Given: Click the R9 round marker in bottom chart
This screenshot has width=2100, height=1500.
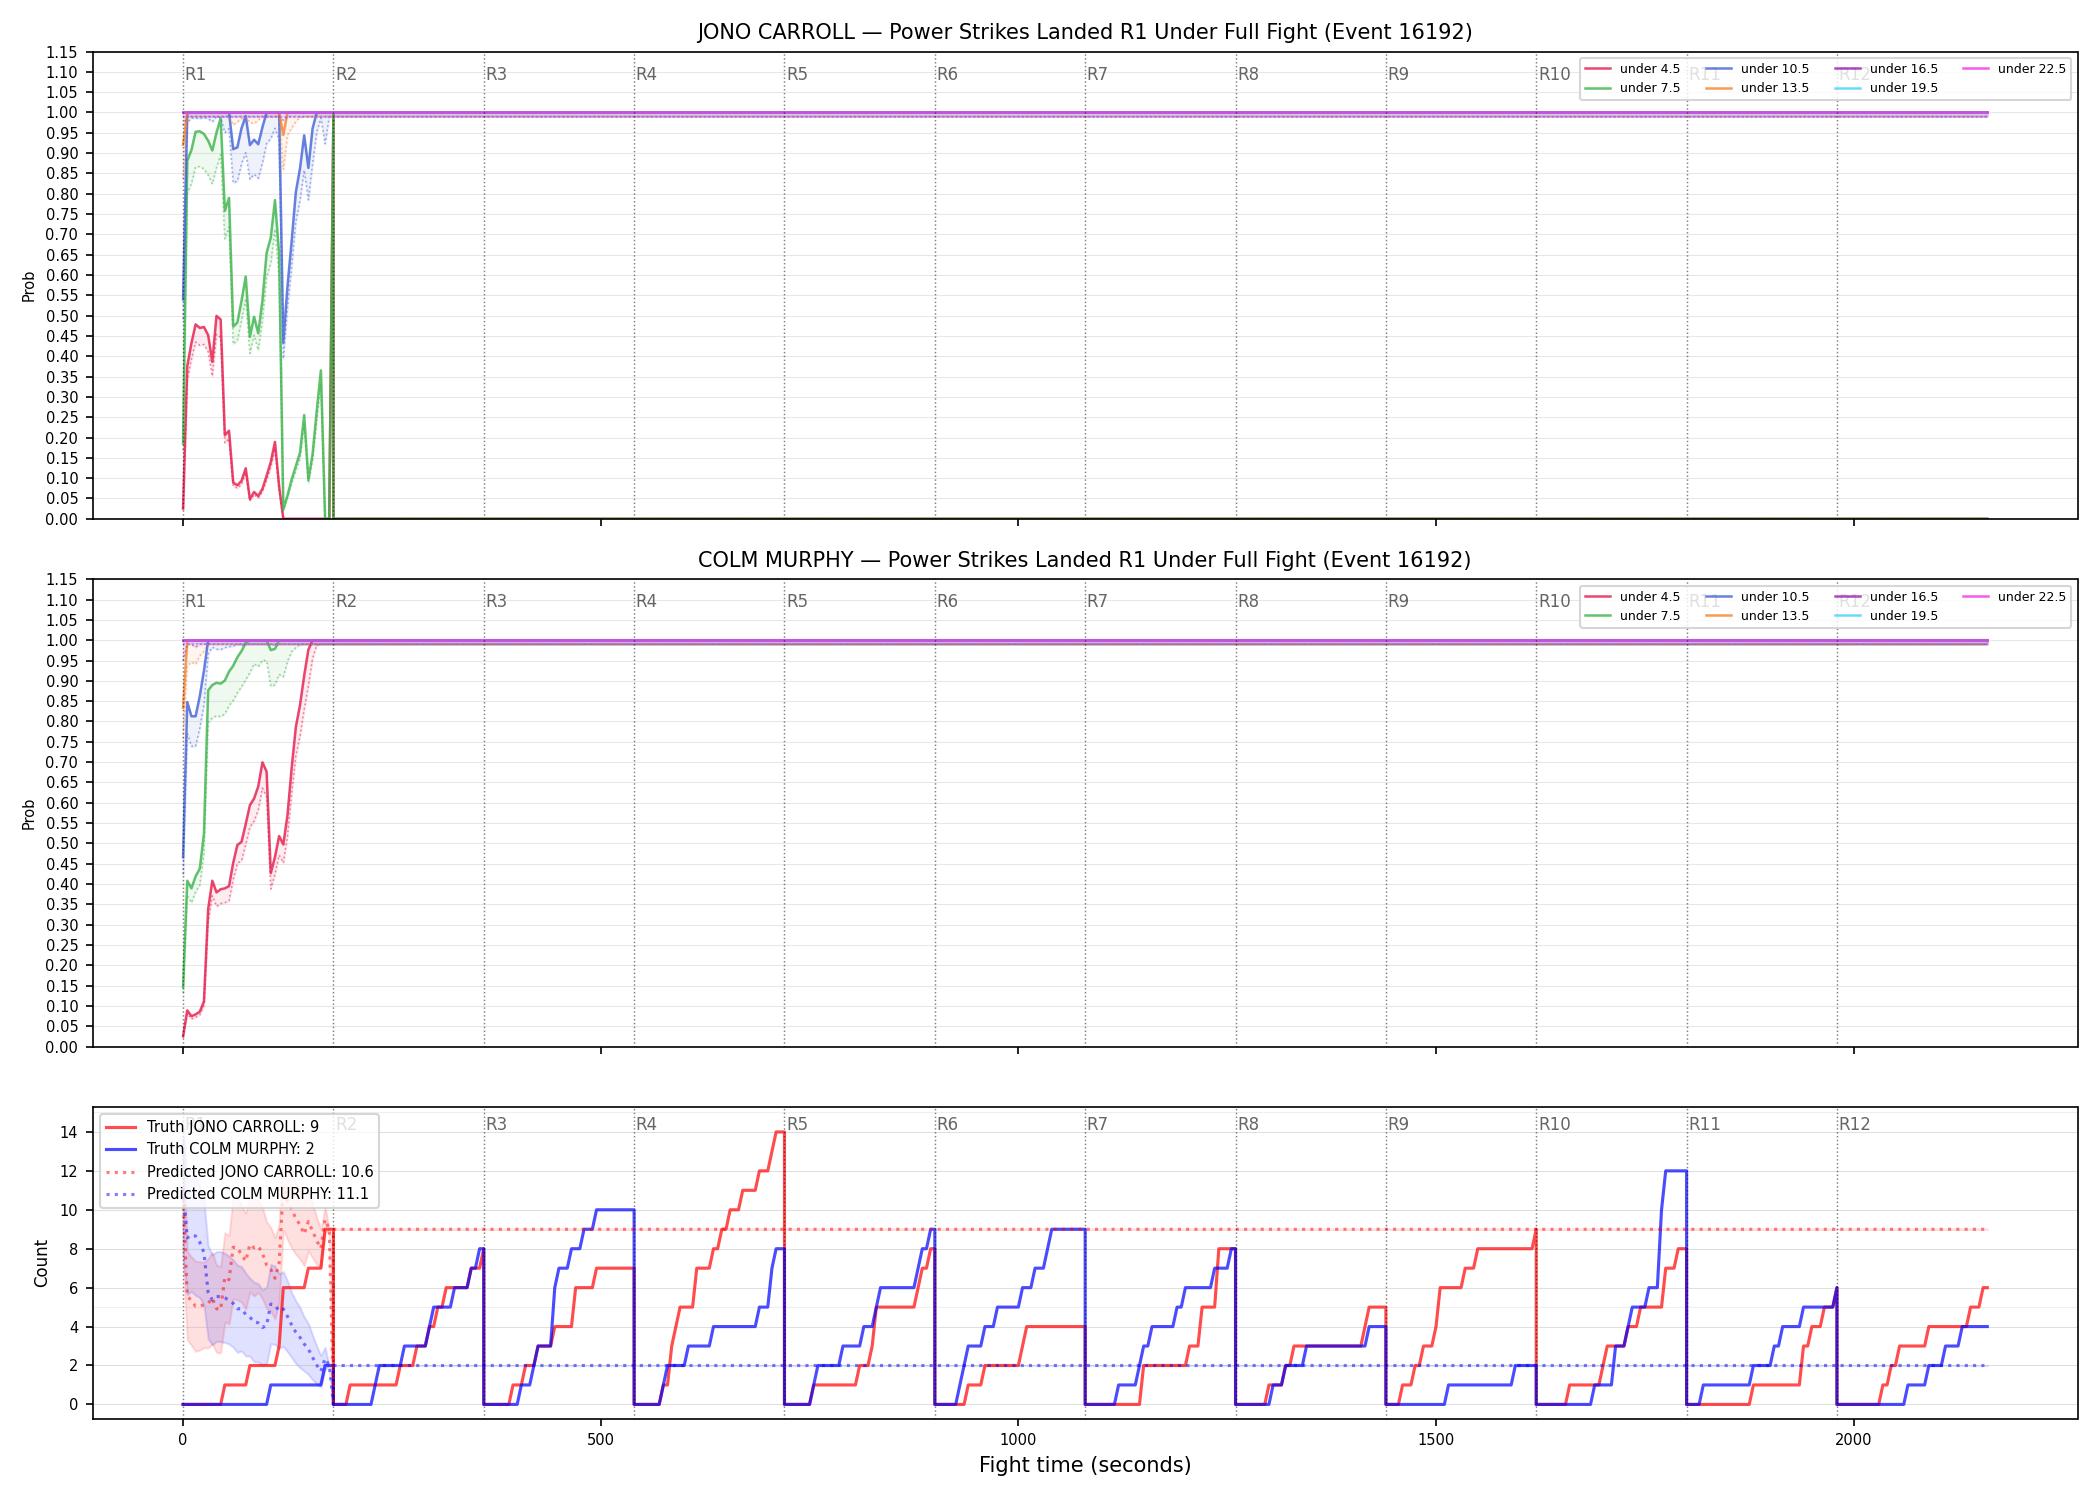Looking at the screenshot, I should point(1398,1124).
